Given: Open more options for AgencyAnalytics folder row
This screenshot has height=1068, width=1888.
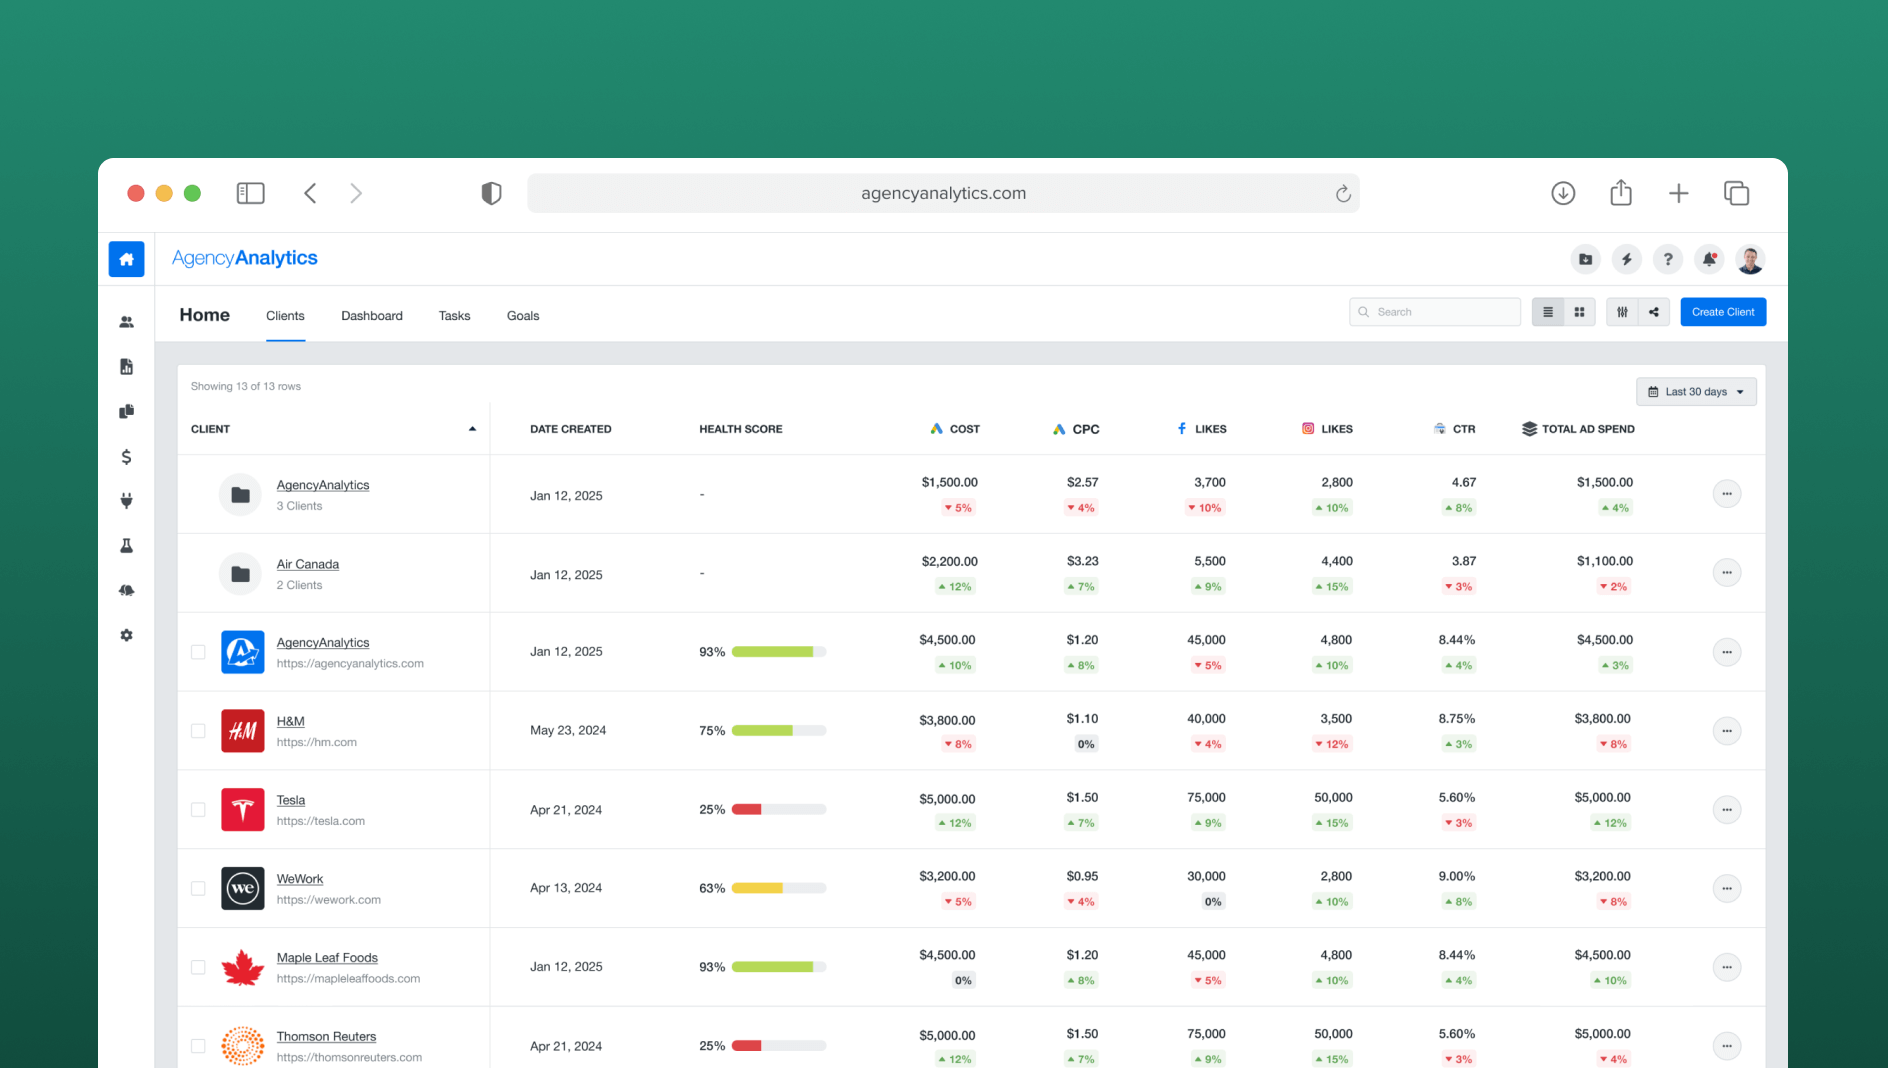Looking at the screenshot, I should tap(1727, 494).
